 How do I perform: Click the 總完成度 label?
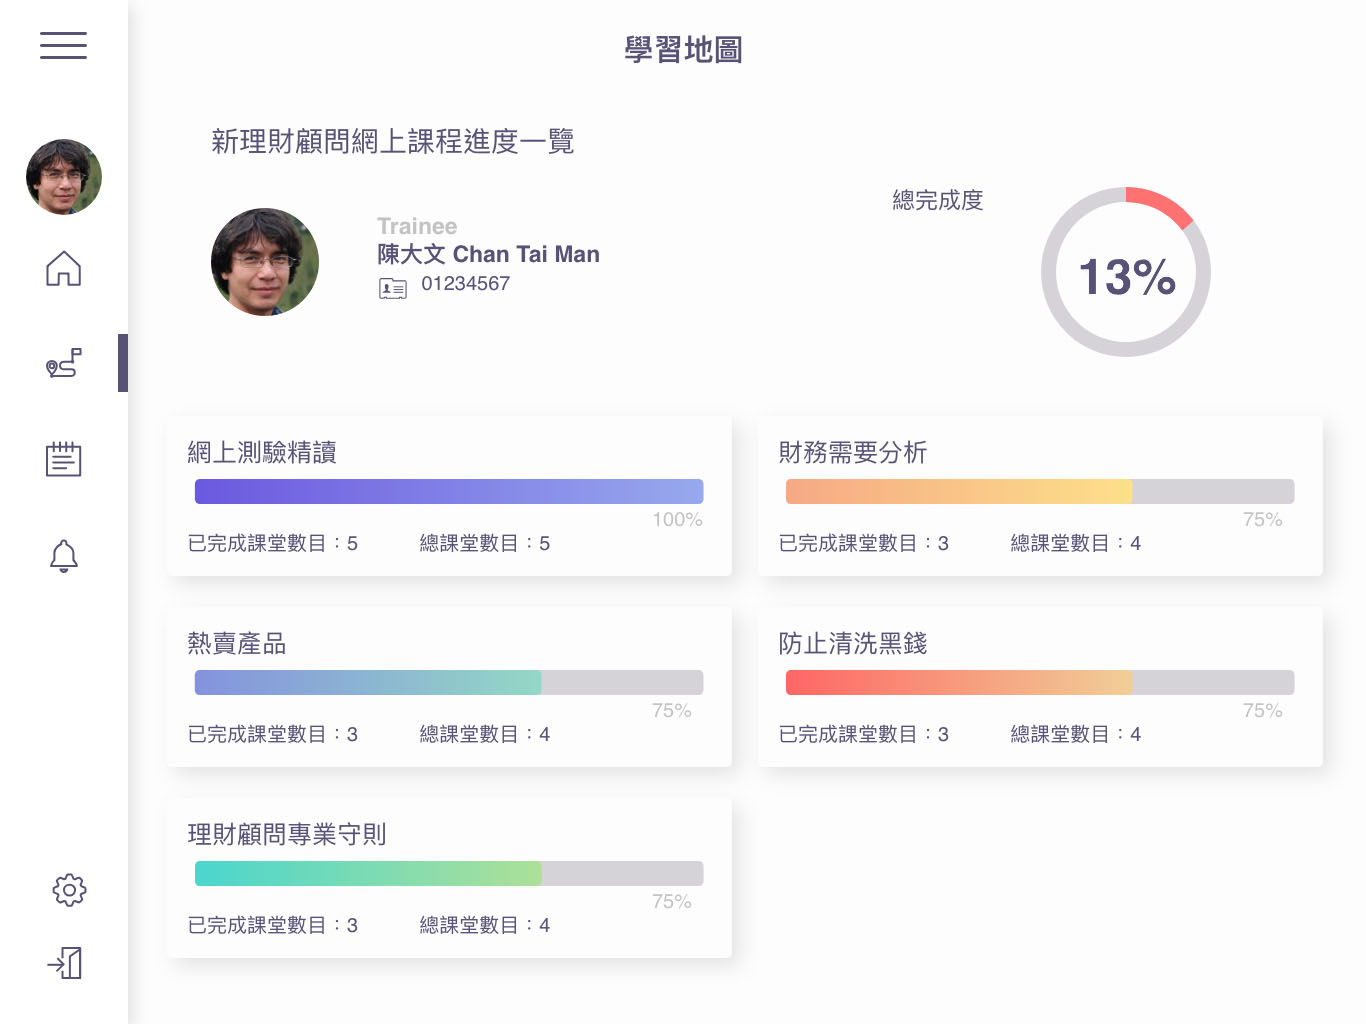click(x=938, y=200)
